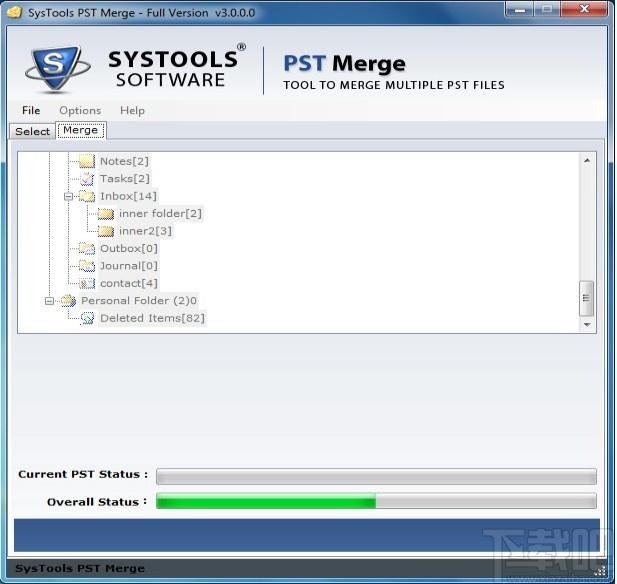Click the title bar application icon
This screenshot has height=584, width=617.
coord(14,12)
